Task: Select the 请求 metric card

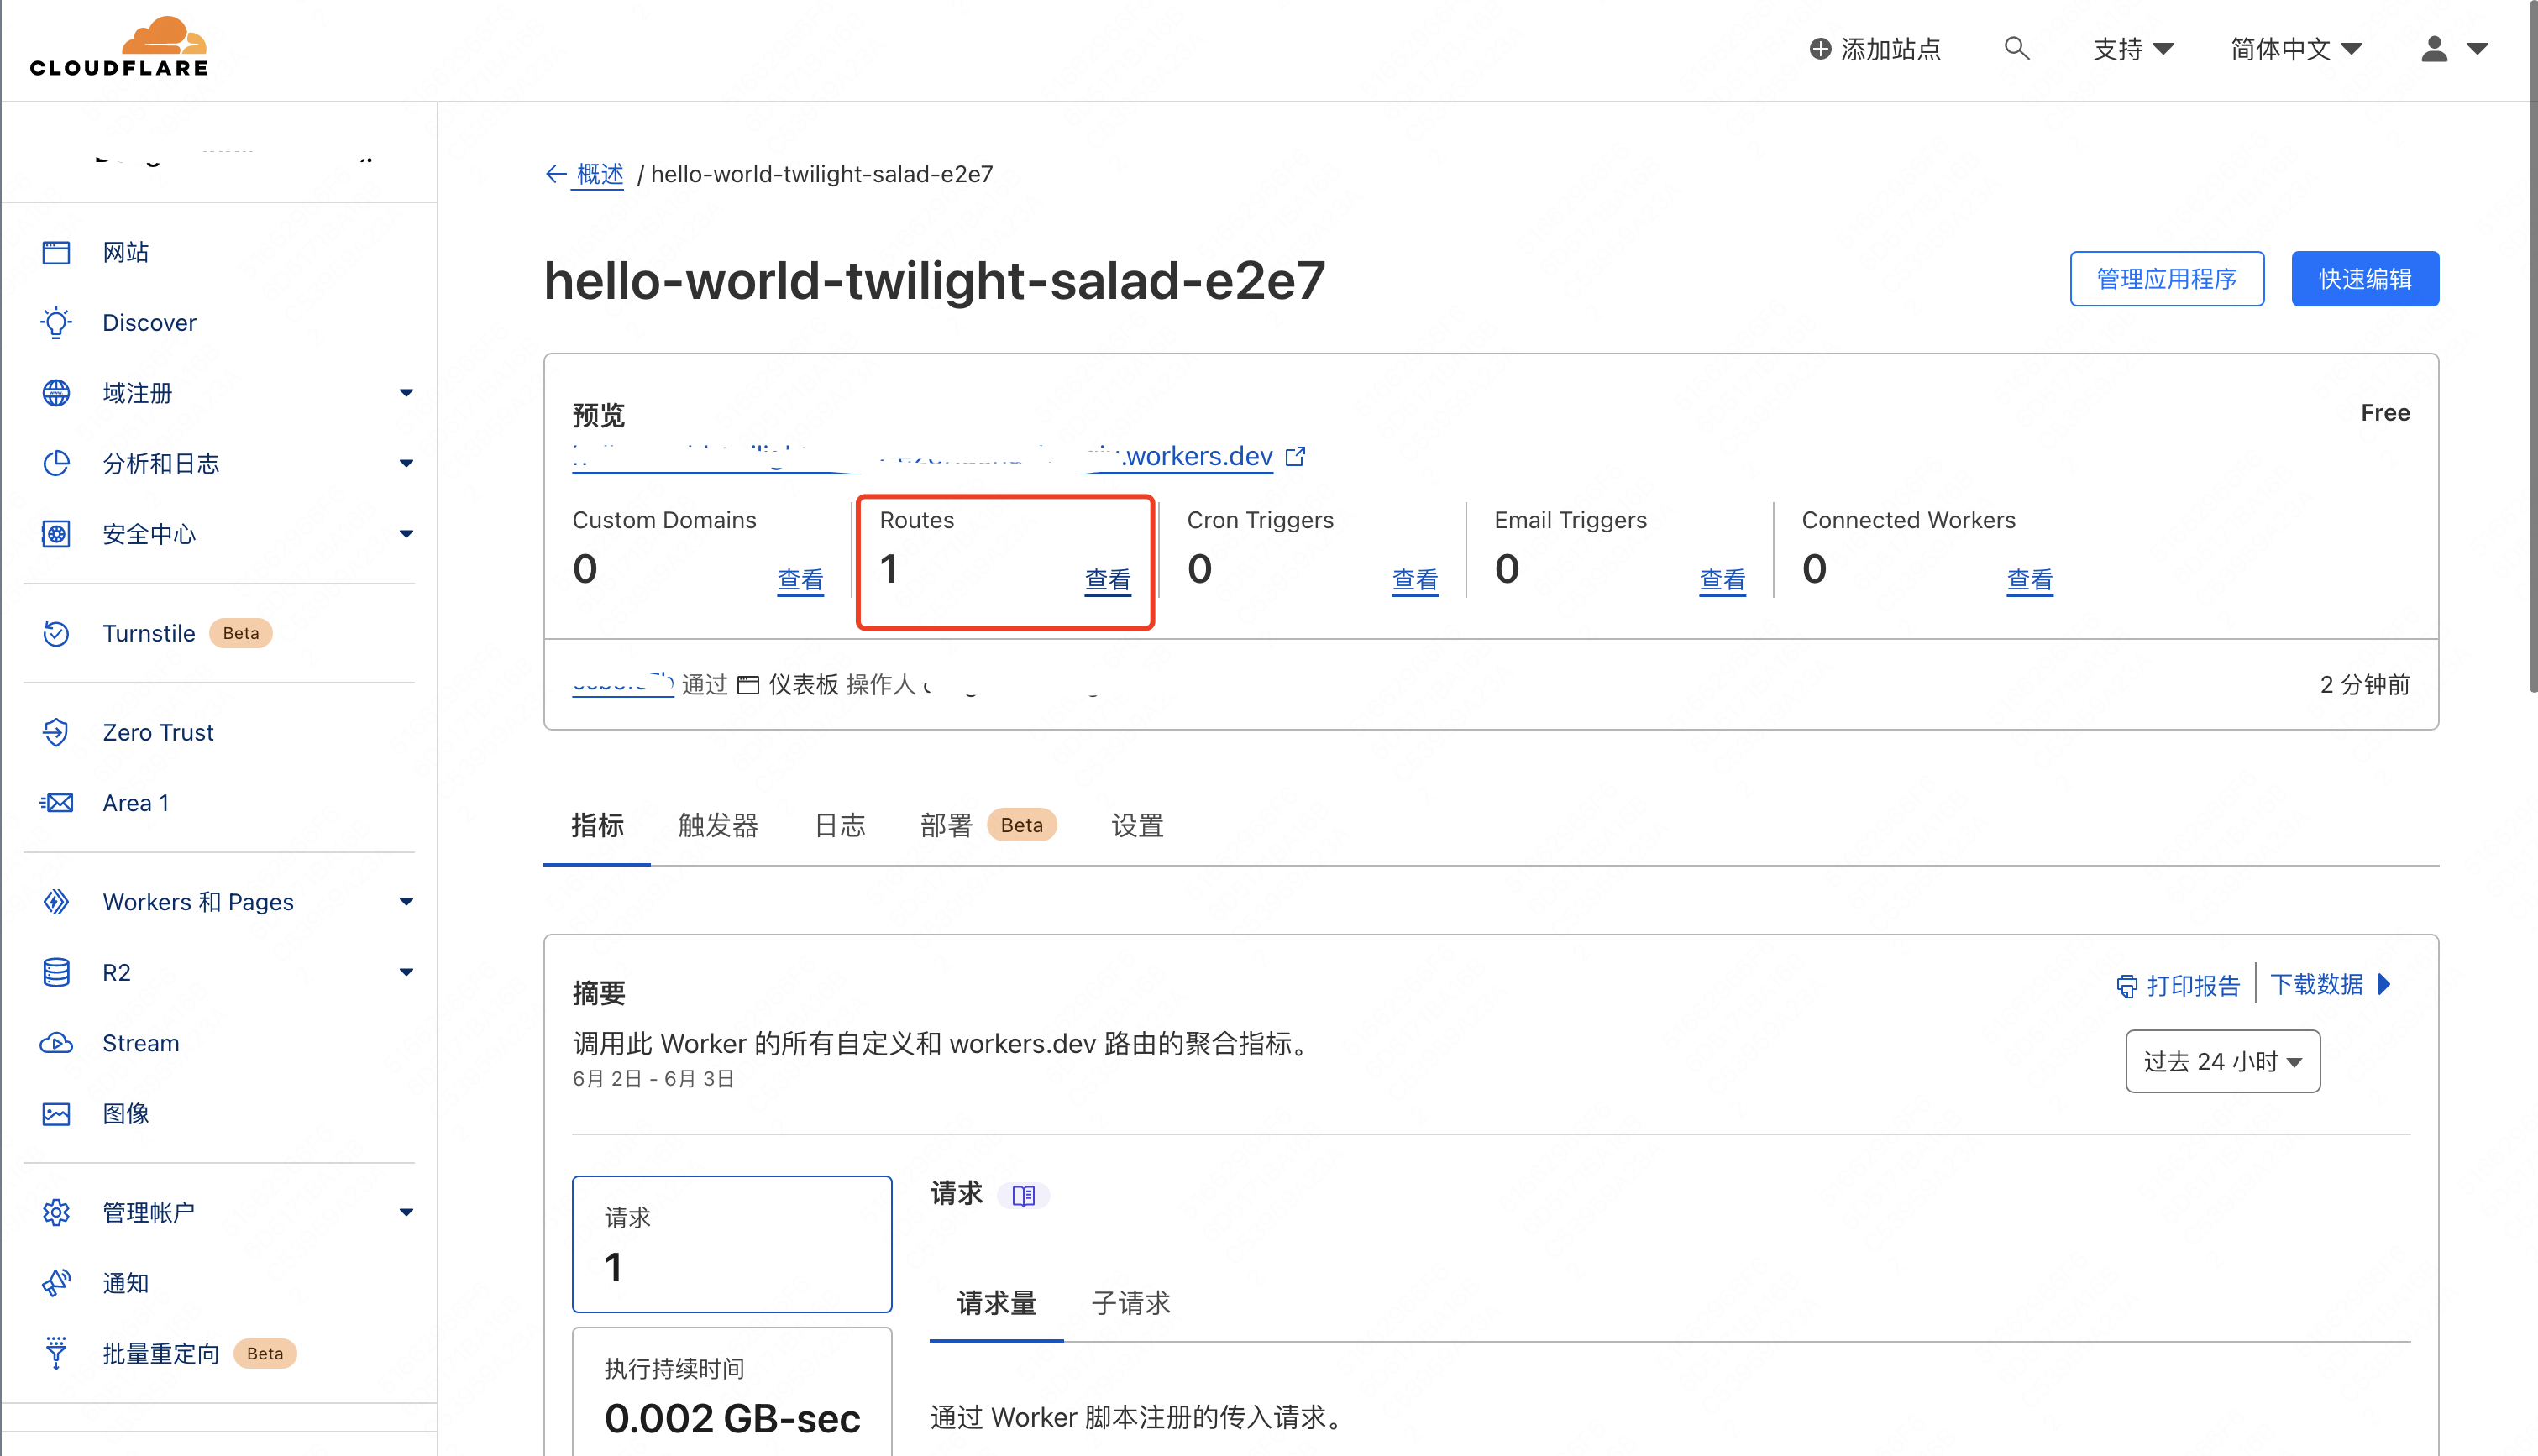Action: pyautogui.click(x=731, y=1243)
